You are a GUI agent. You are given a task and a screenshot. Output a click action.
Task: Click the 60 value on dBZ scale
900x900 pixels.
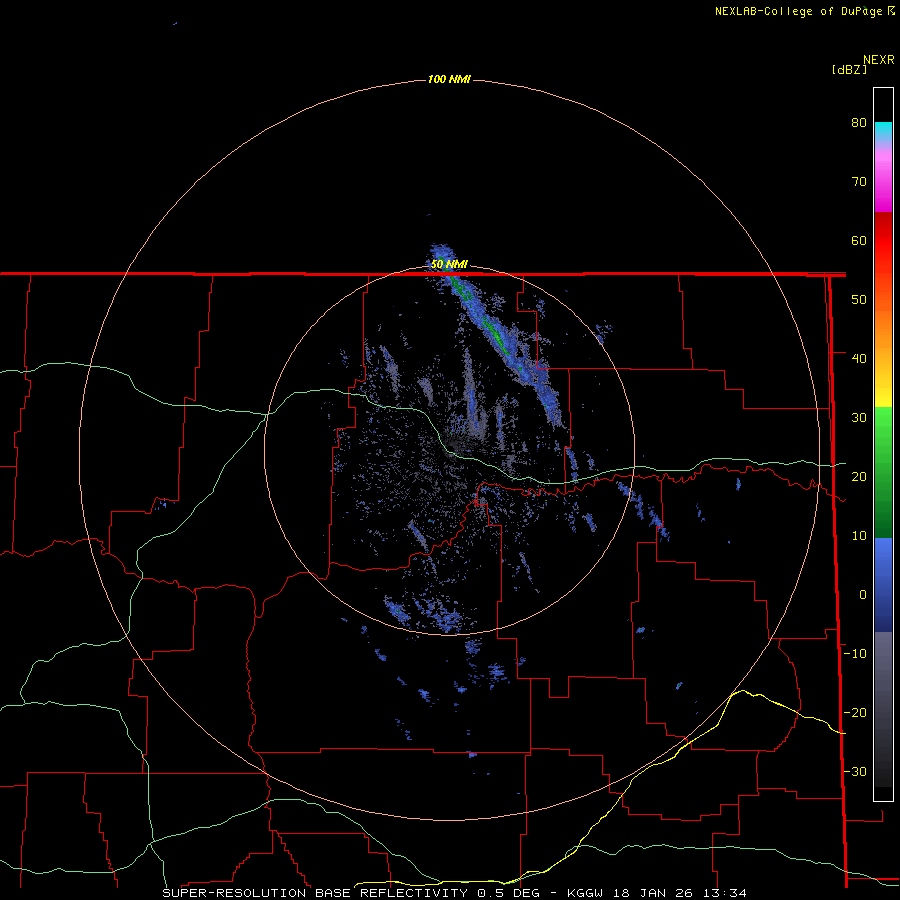pyautogui.click(x=859, y=240)
